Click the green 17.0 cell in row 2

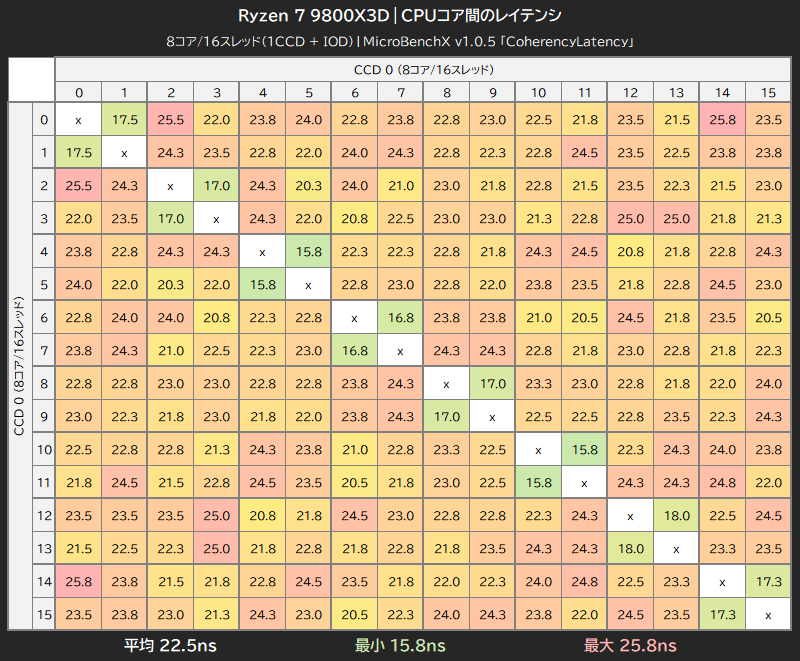[217, 185]
